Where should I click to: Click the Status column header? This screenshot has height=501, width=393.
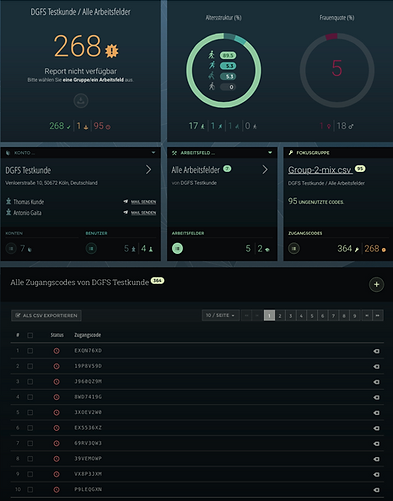57,335
